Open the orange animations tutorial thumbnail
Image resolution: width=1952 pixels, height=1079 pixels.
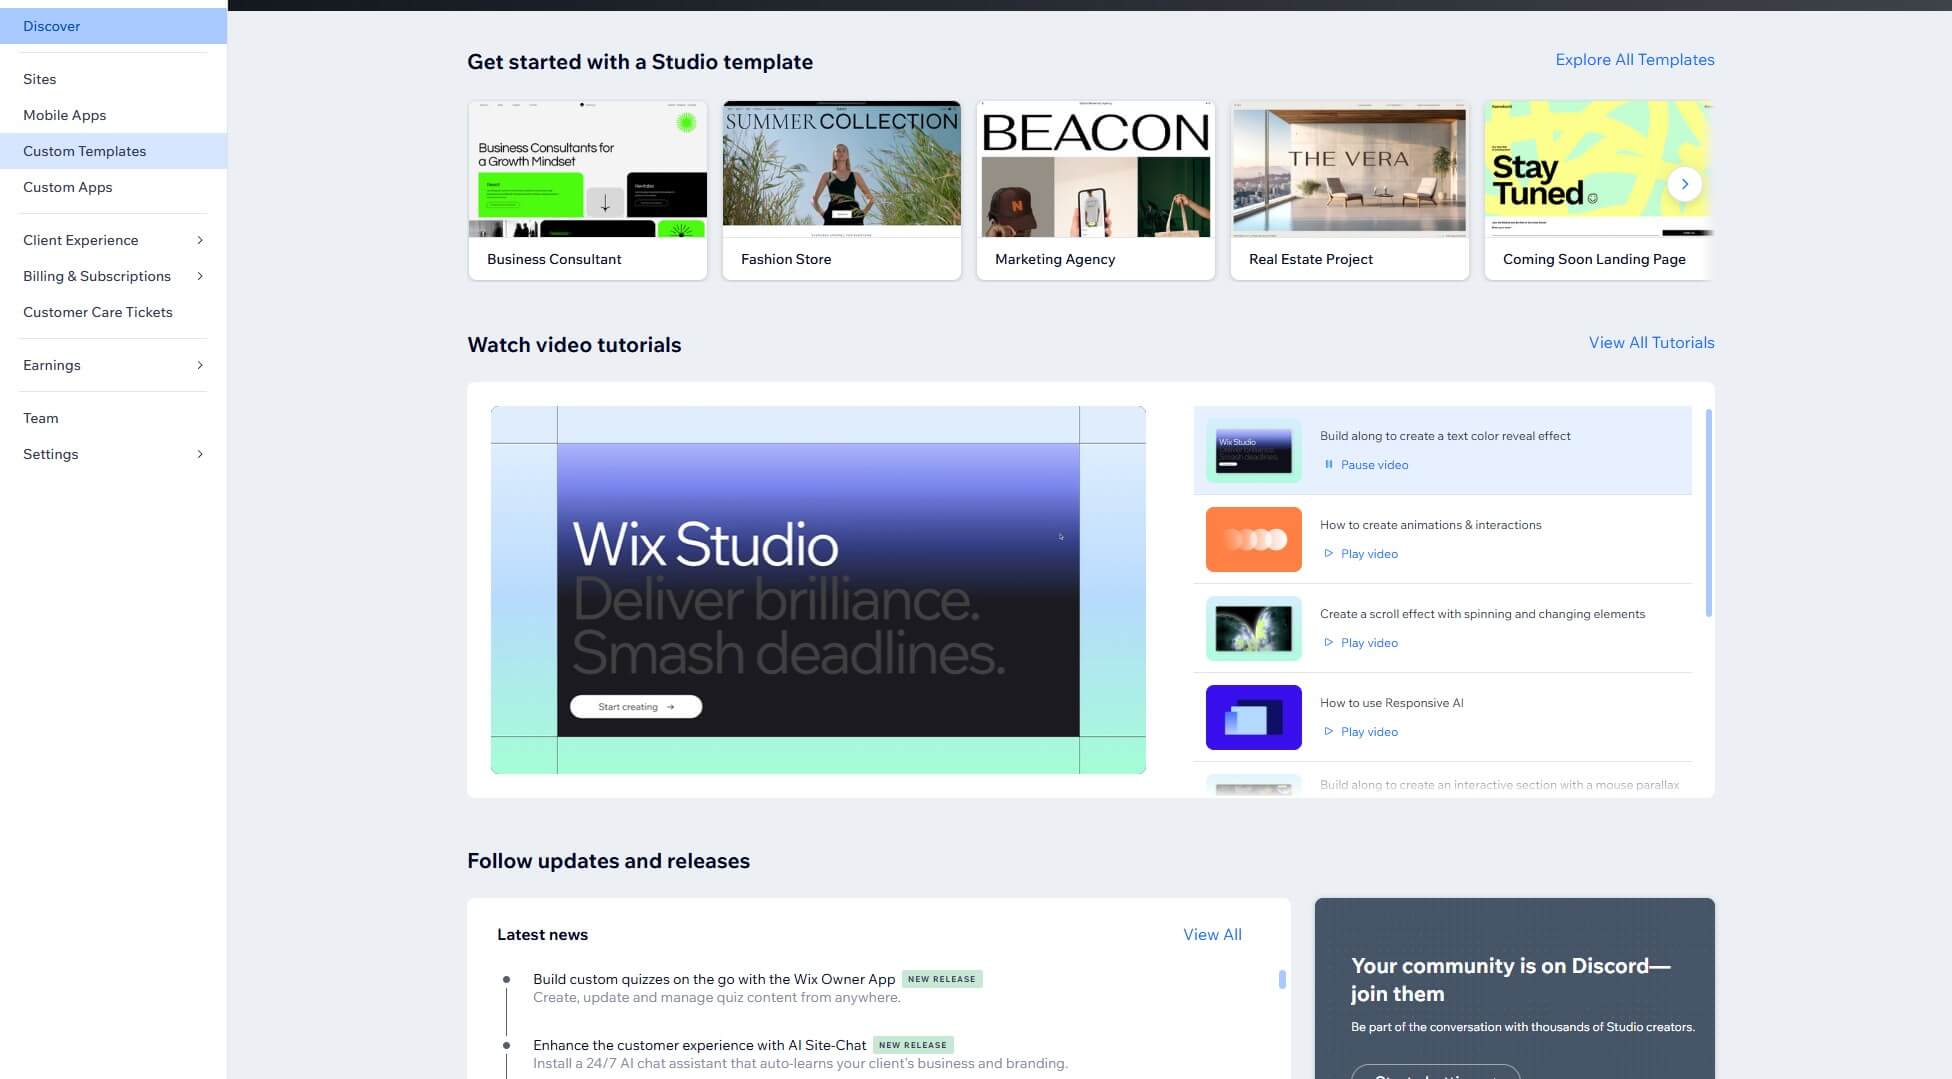1253,540
